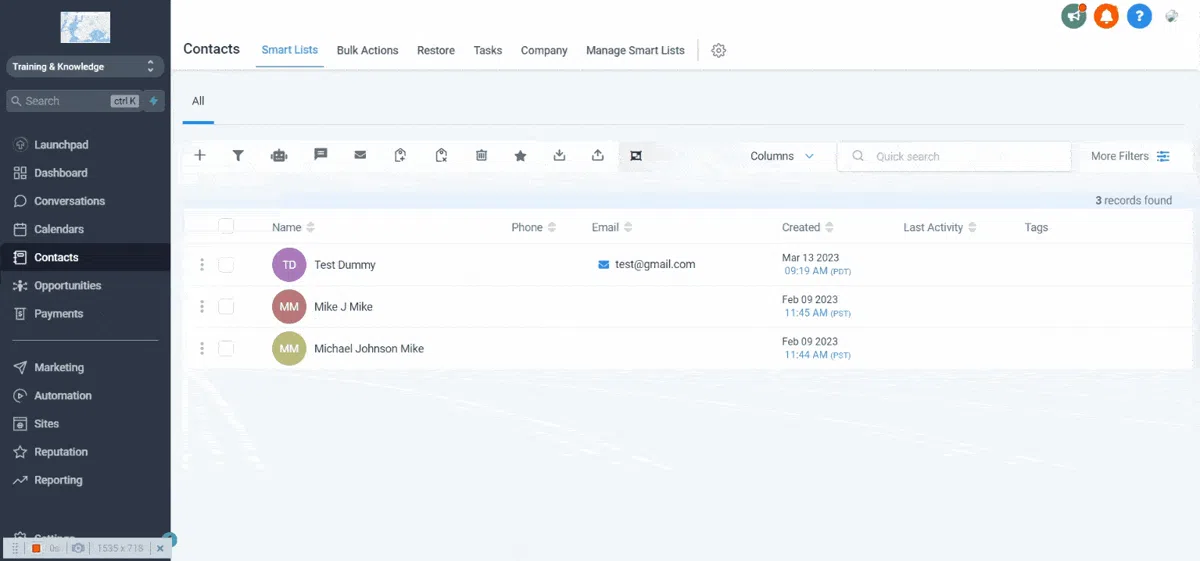Click the lightning bolt quick actions icon
This screenshot has width=1200, height=561.
pyautogui.click(x=154, y=101)
